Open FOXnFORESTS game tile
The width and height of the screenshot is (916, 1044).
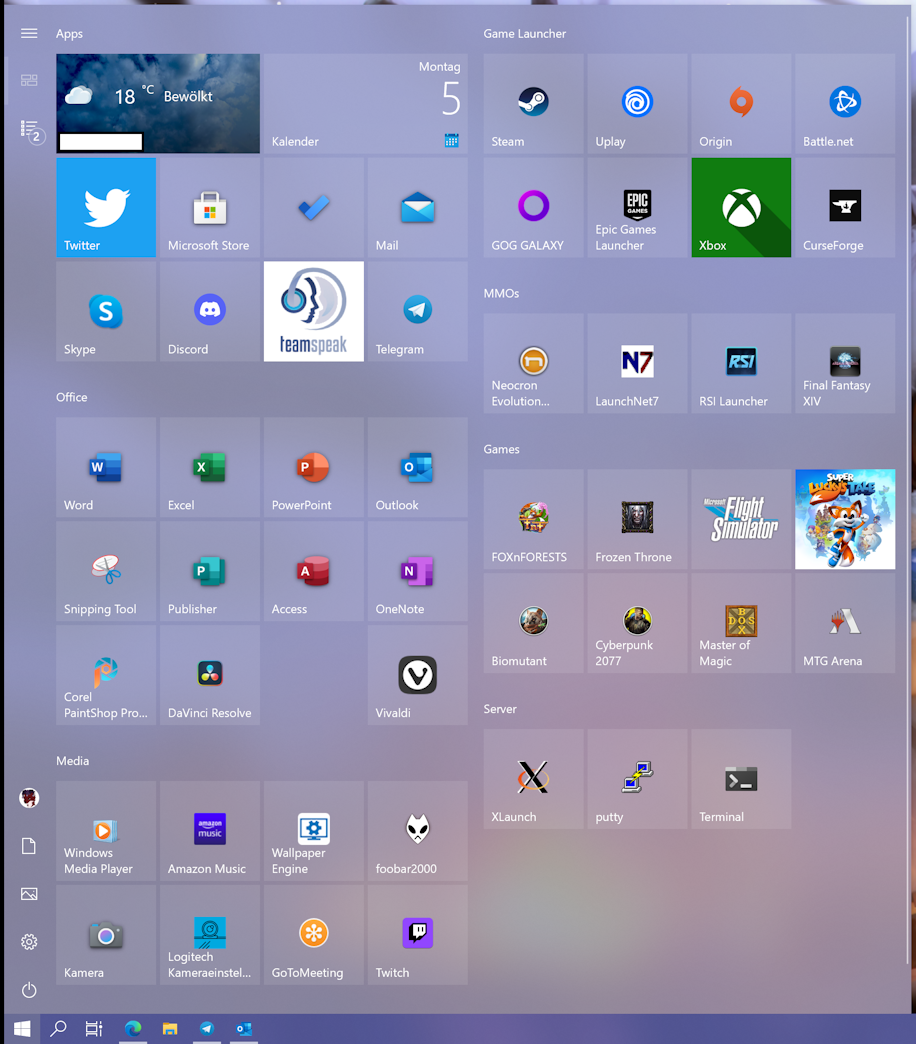coord(533,519)
